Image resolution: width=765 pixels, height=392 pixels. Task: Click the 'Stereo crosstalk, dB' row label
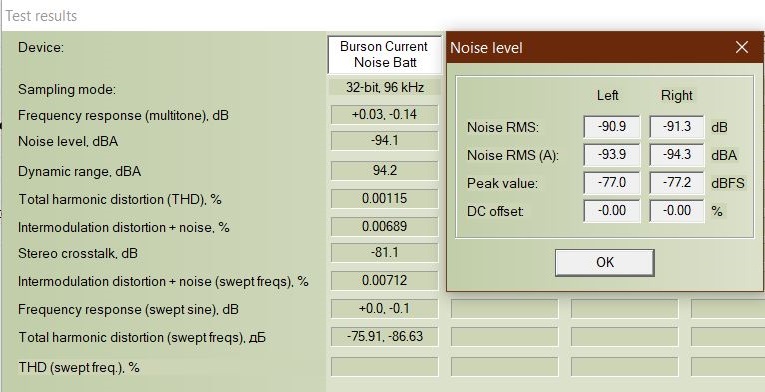(x=78, y=253)
